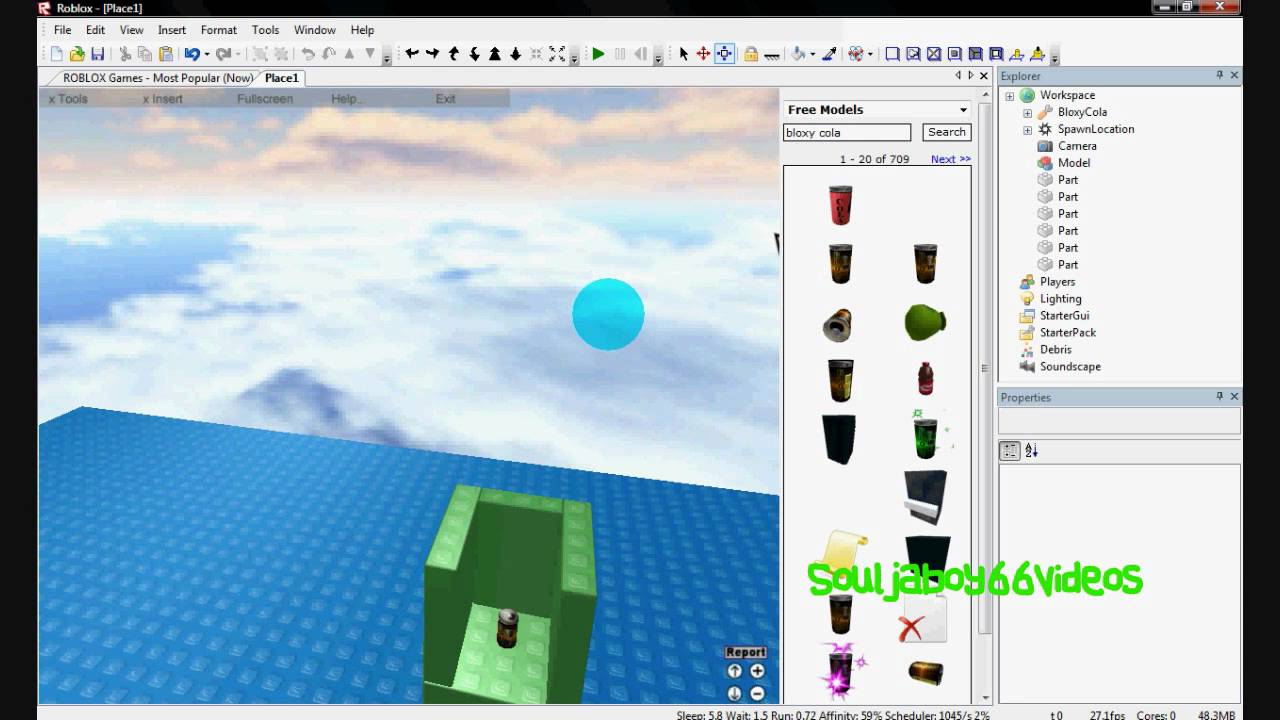Click the camera pan left arrow
The image size is (1280, 720).
click(411, 54)
